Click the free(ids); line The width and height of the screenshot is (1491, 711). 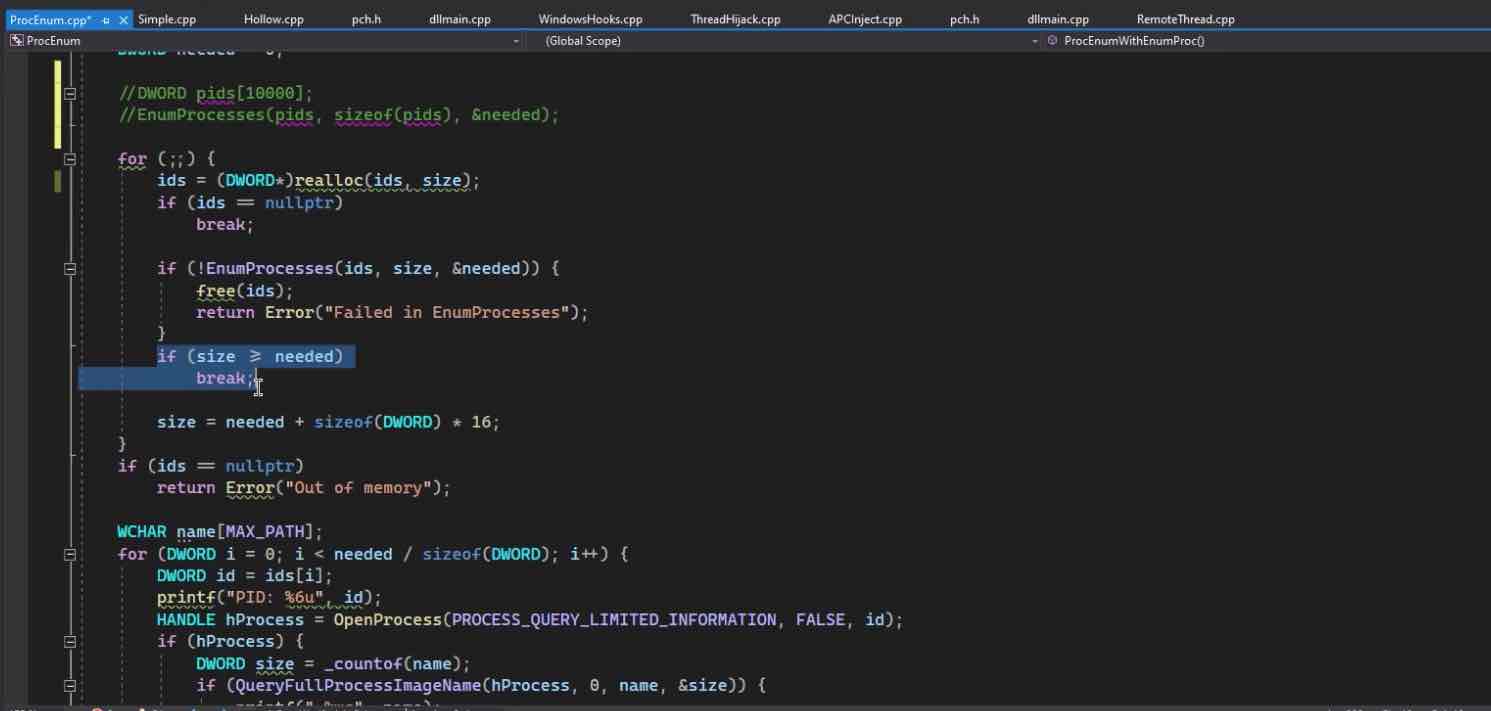(x=245, y=291)
